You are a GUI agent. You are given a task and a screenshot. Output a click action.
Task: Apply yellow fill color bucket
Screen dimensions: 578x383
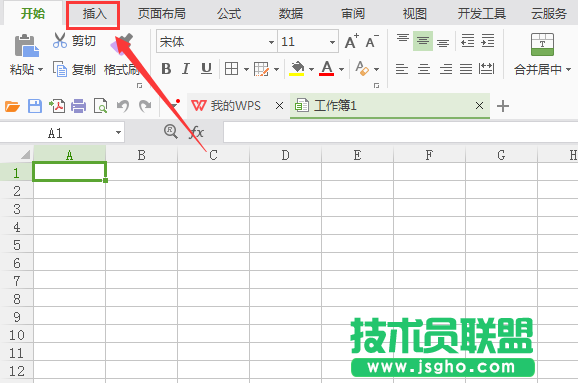pos(297,69)
